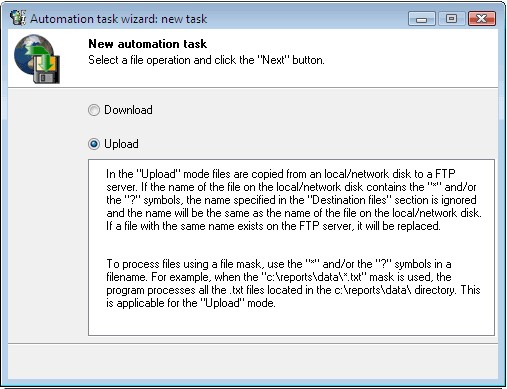
Task: Click the wizard app icon in title bar
Action: point(17,18)
